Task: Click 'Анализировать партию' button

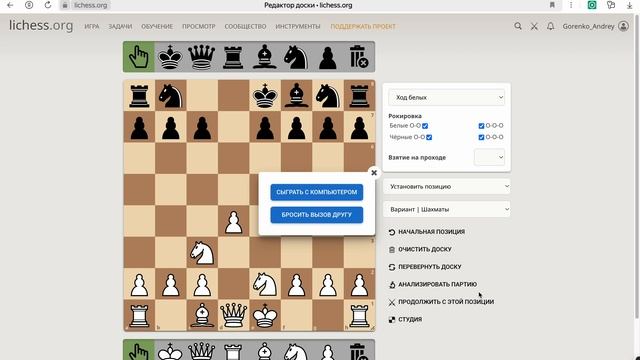Action: pos(433,284)
